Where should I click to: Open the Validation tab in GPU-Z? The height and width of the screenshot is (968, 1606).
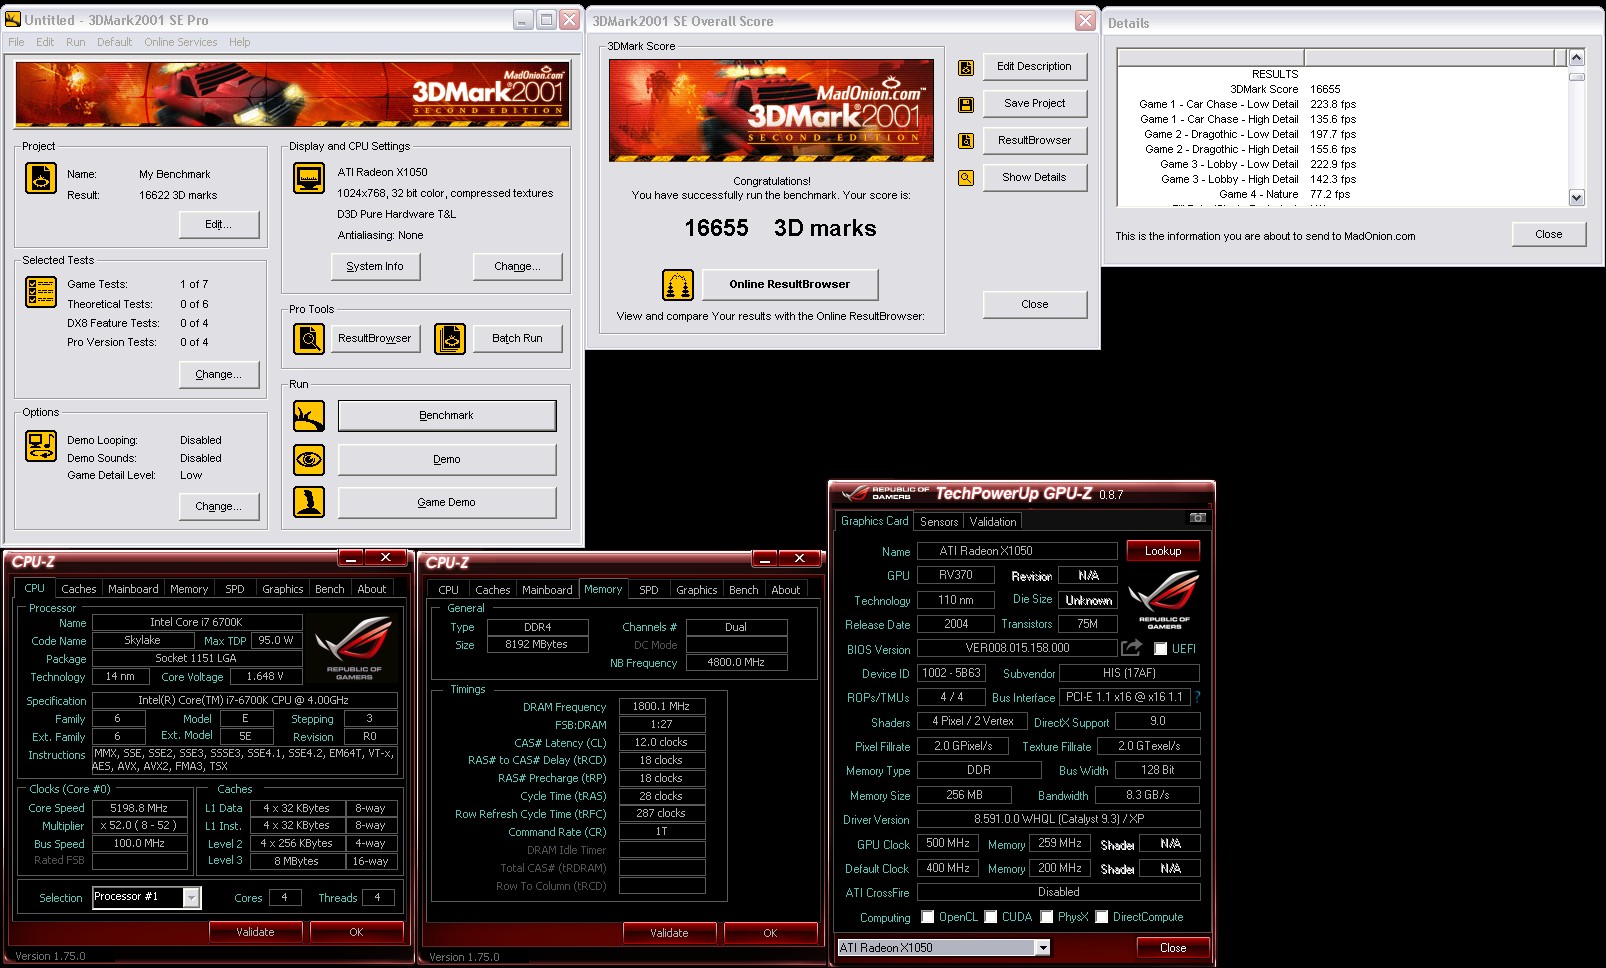coord(993,521)
